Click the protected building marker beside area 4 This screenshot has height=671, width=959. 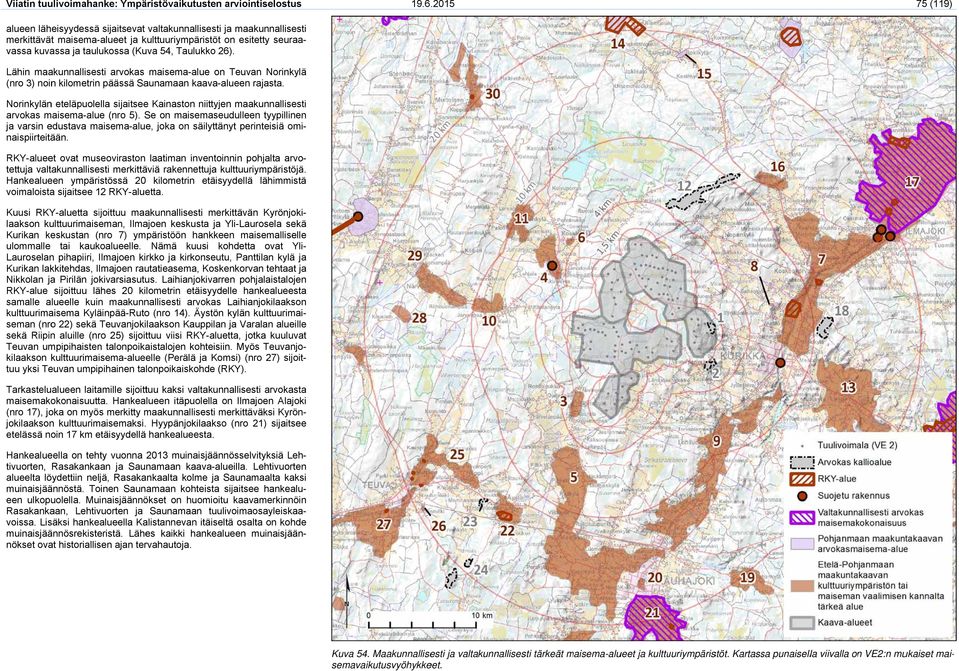click(552, 265)
